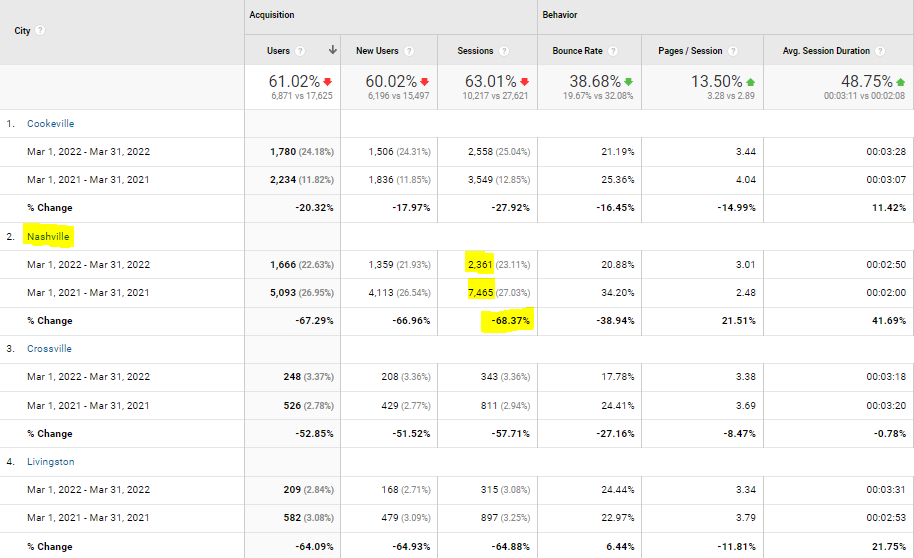Click Livingston bounce rate change 6.44%

coord(620,547)
